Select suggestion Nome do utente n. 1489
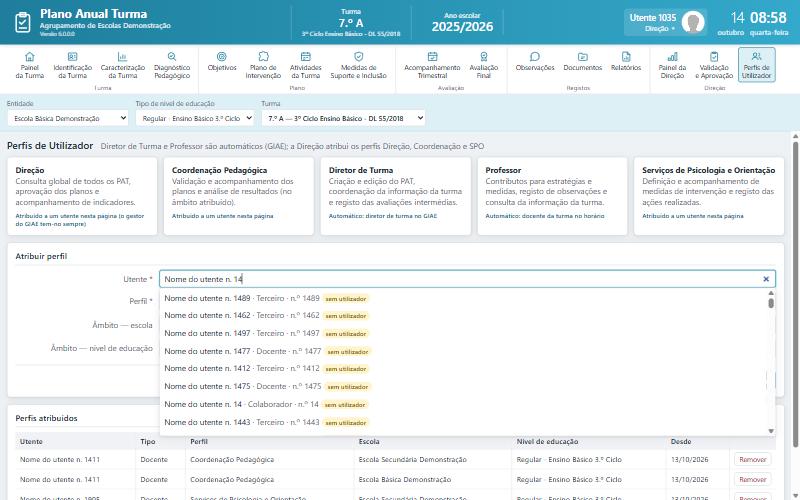 [x=463, y=298]
